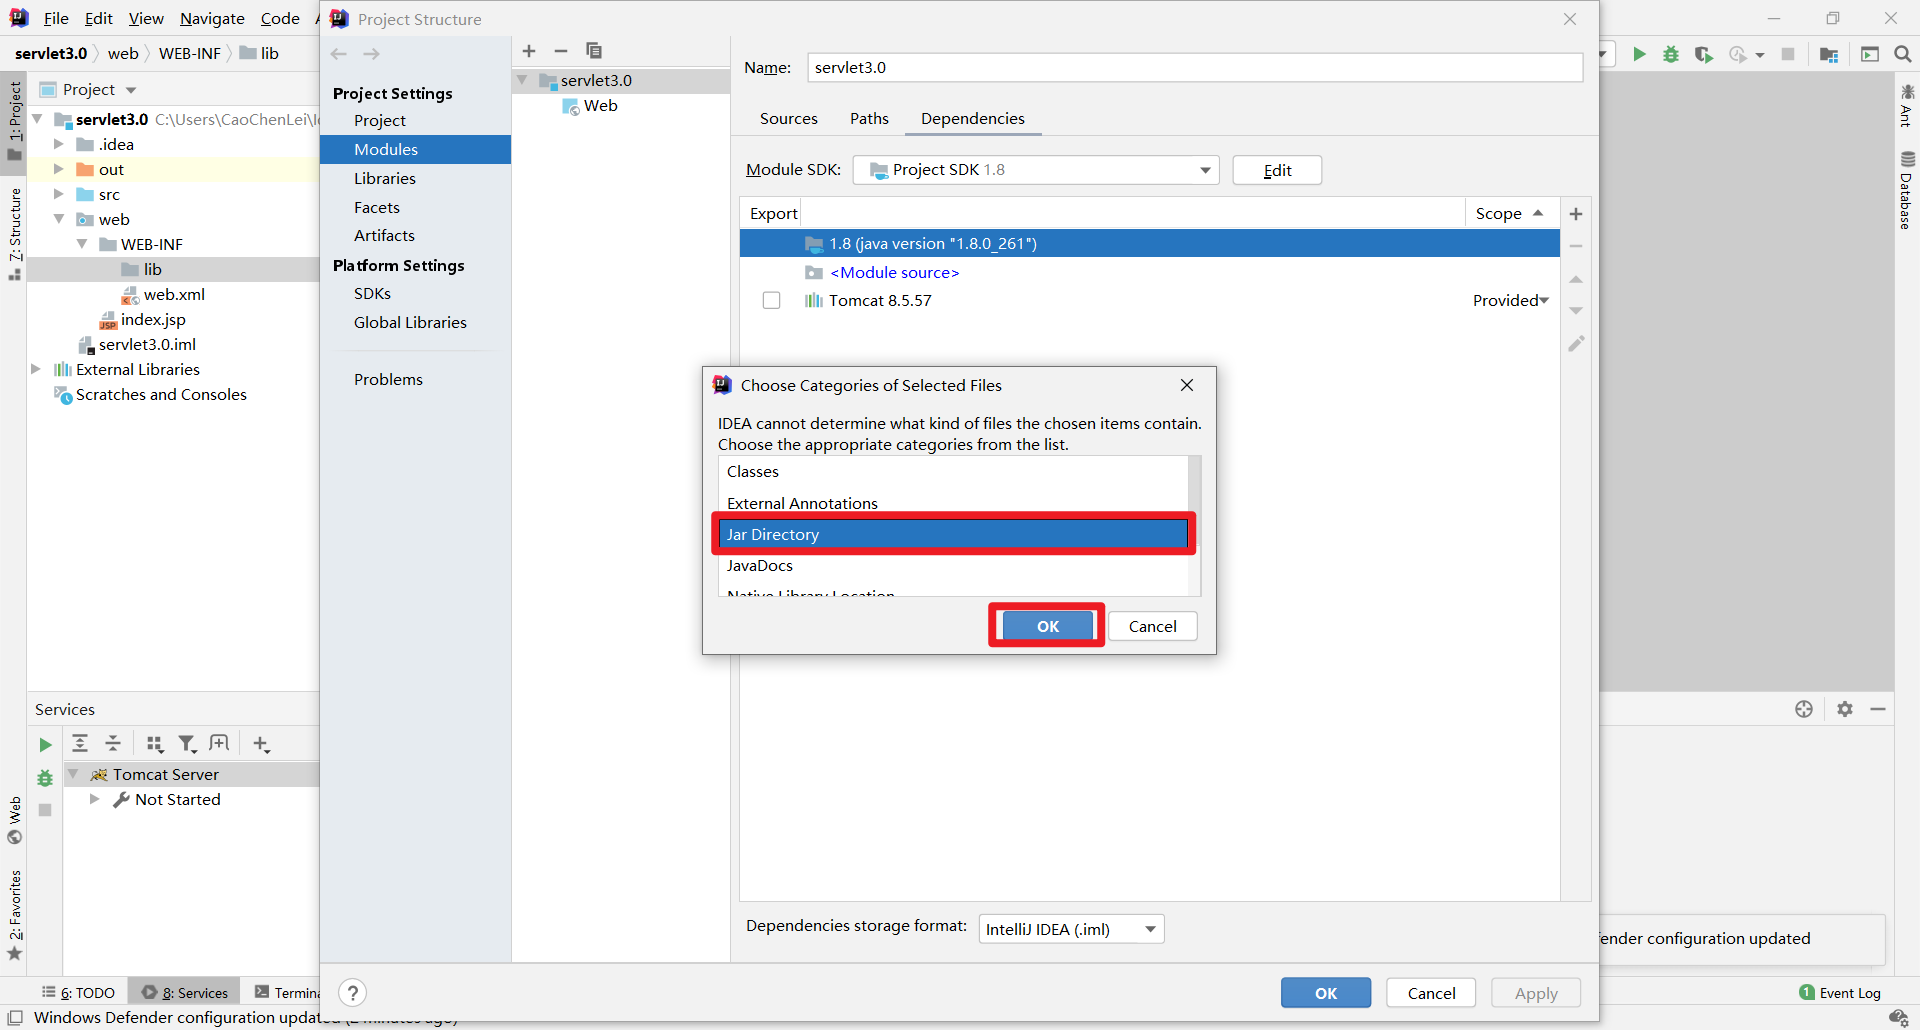
Task: Open the TODO tool window tab
Action: [x=79, y=993]
